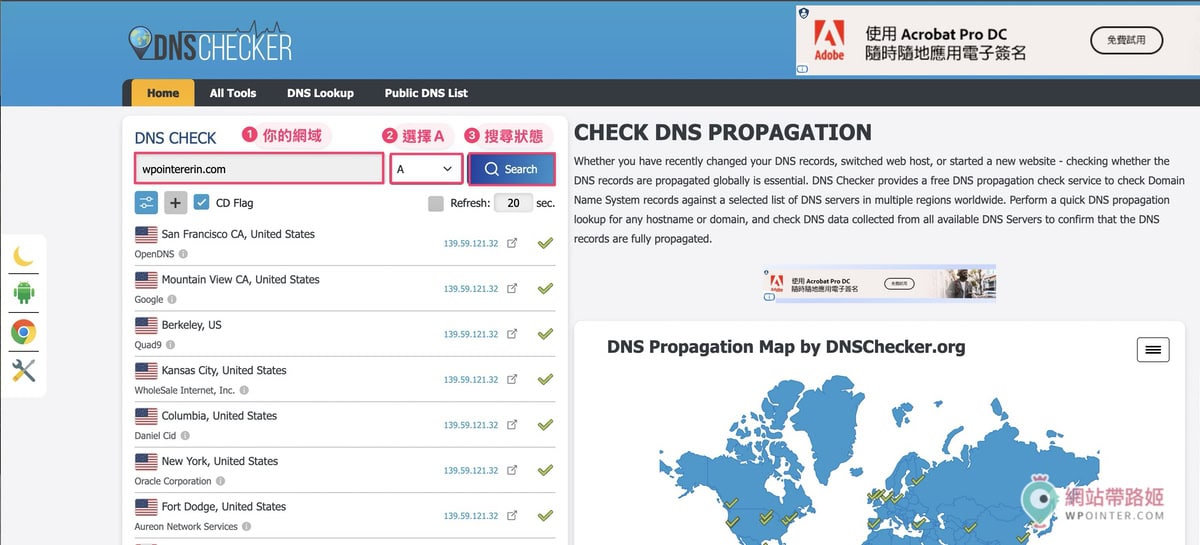Expand the A record type dropdown
1200x545 pixels.
click(427, 169)
